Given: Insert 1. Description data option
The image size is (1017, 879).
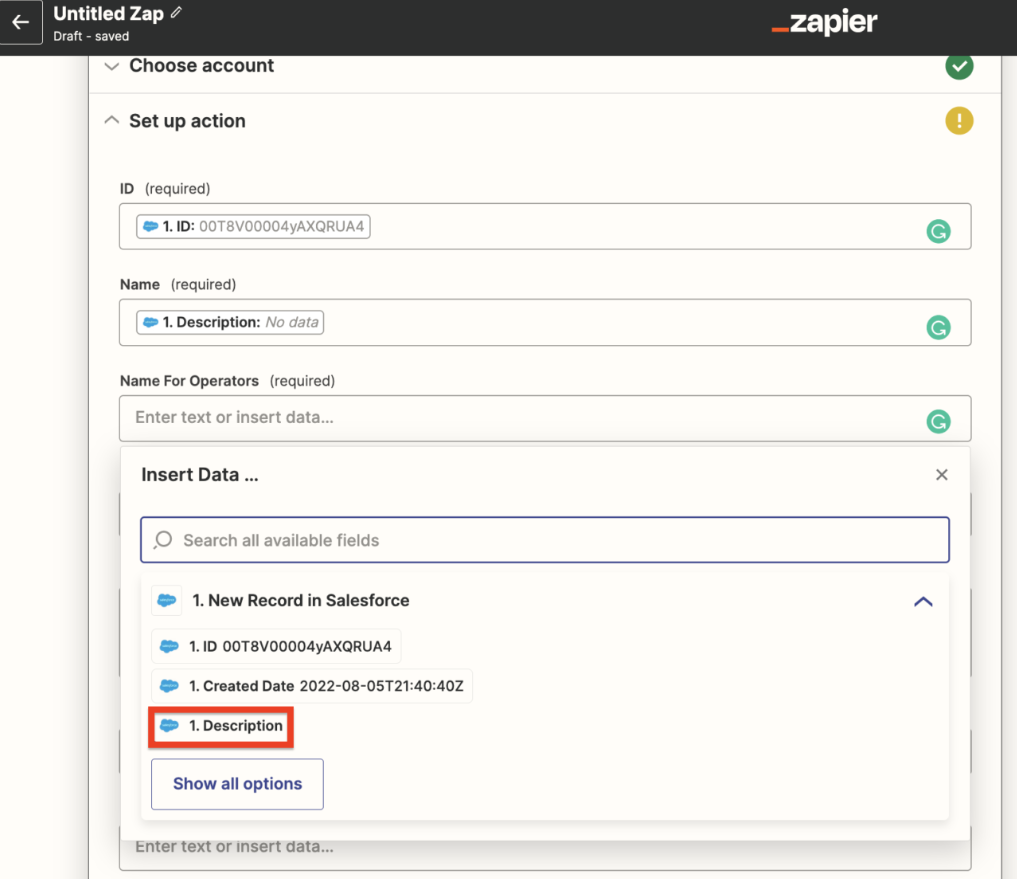Looking at the screenshot, I should 221,726.
